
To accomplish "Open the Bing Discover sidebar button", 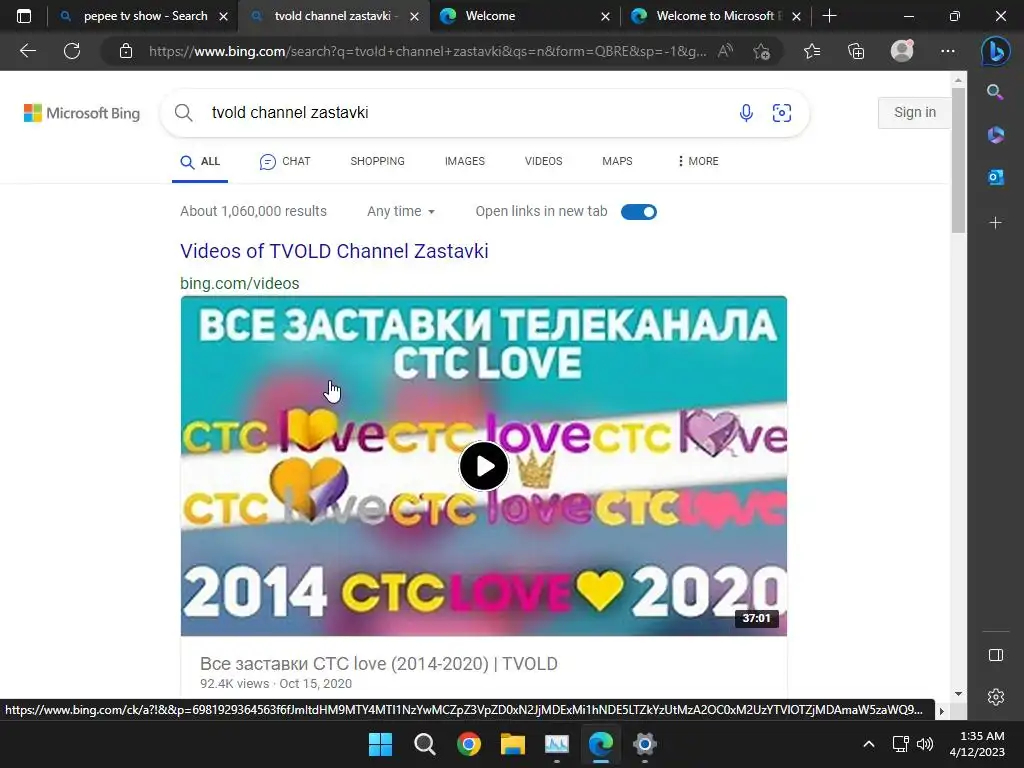I will click(x=995, y=51).
